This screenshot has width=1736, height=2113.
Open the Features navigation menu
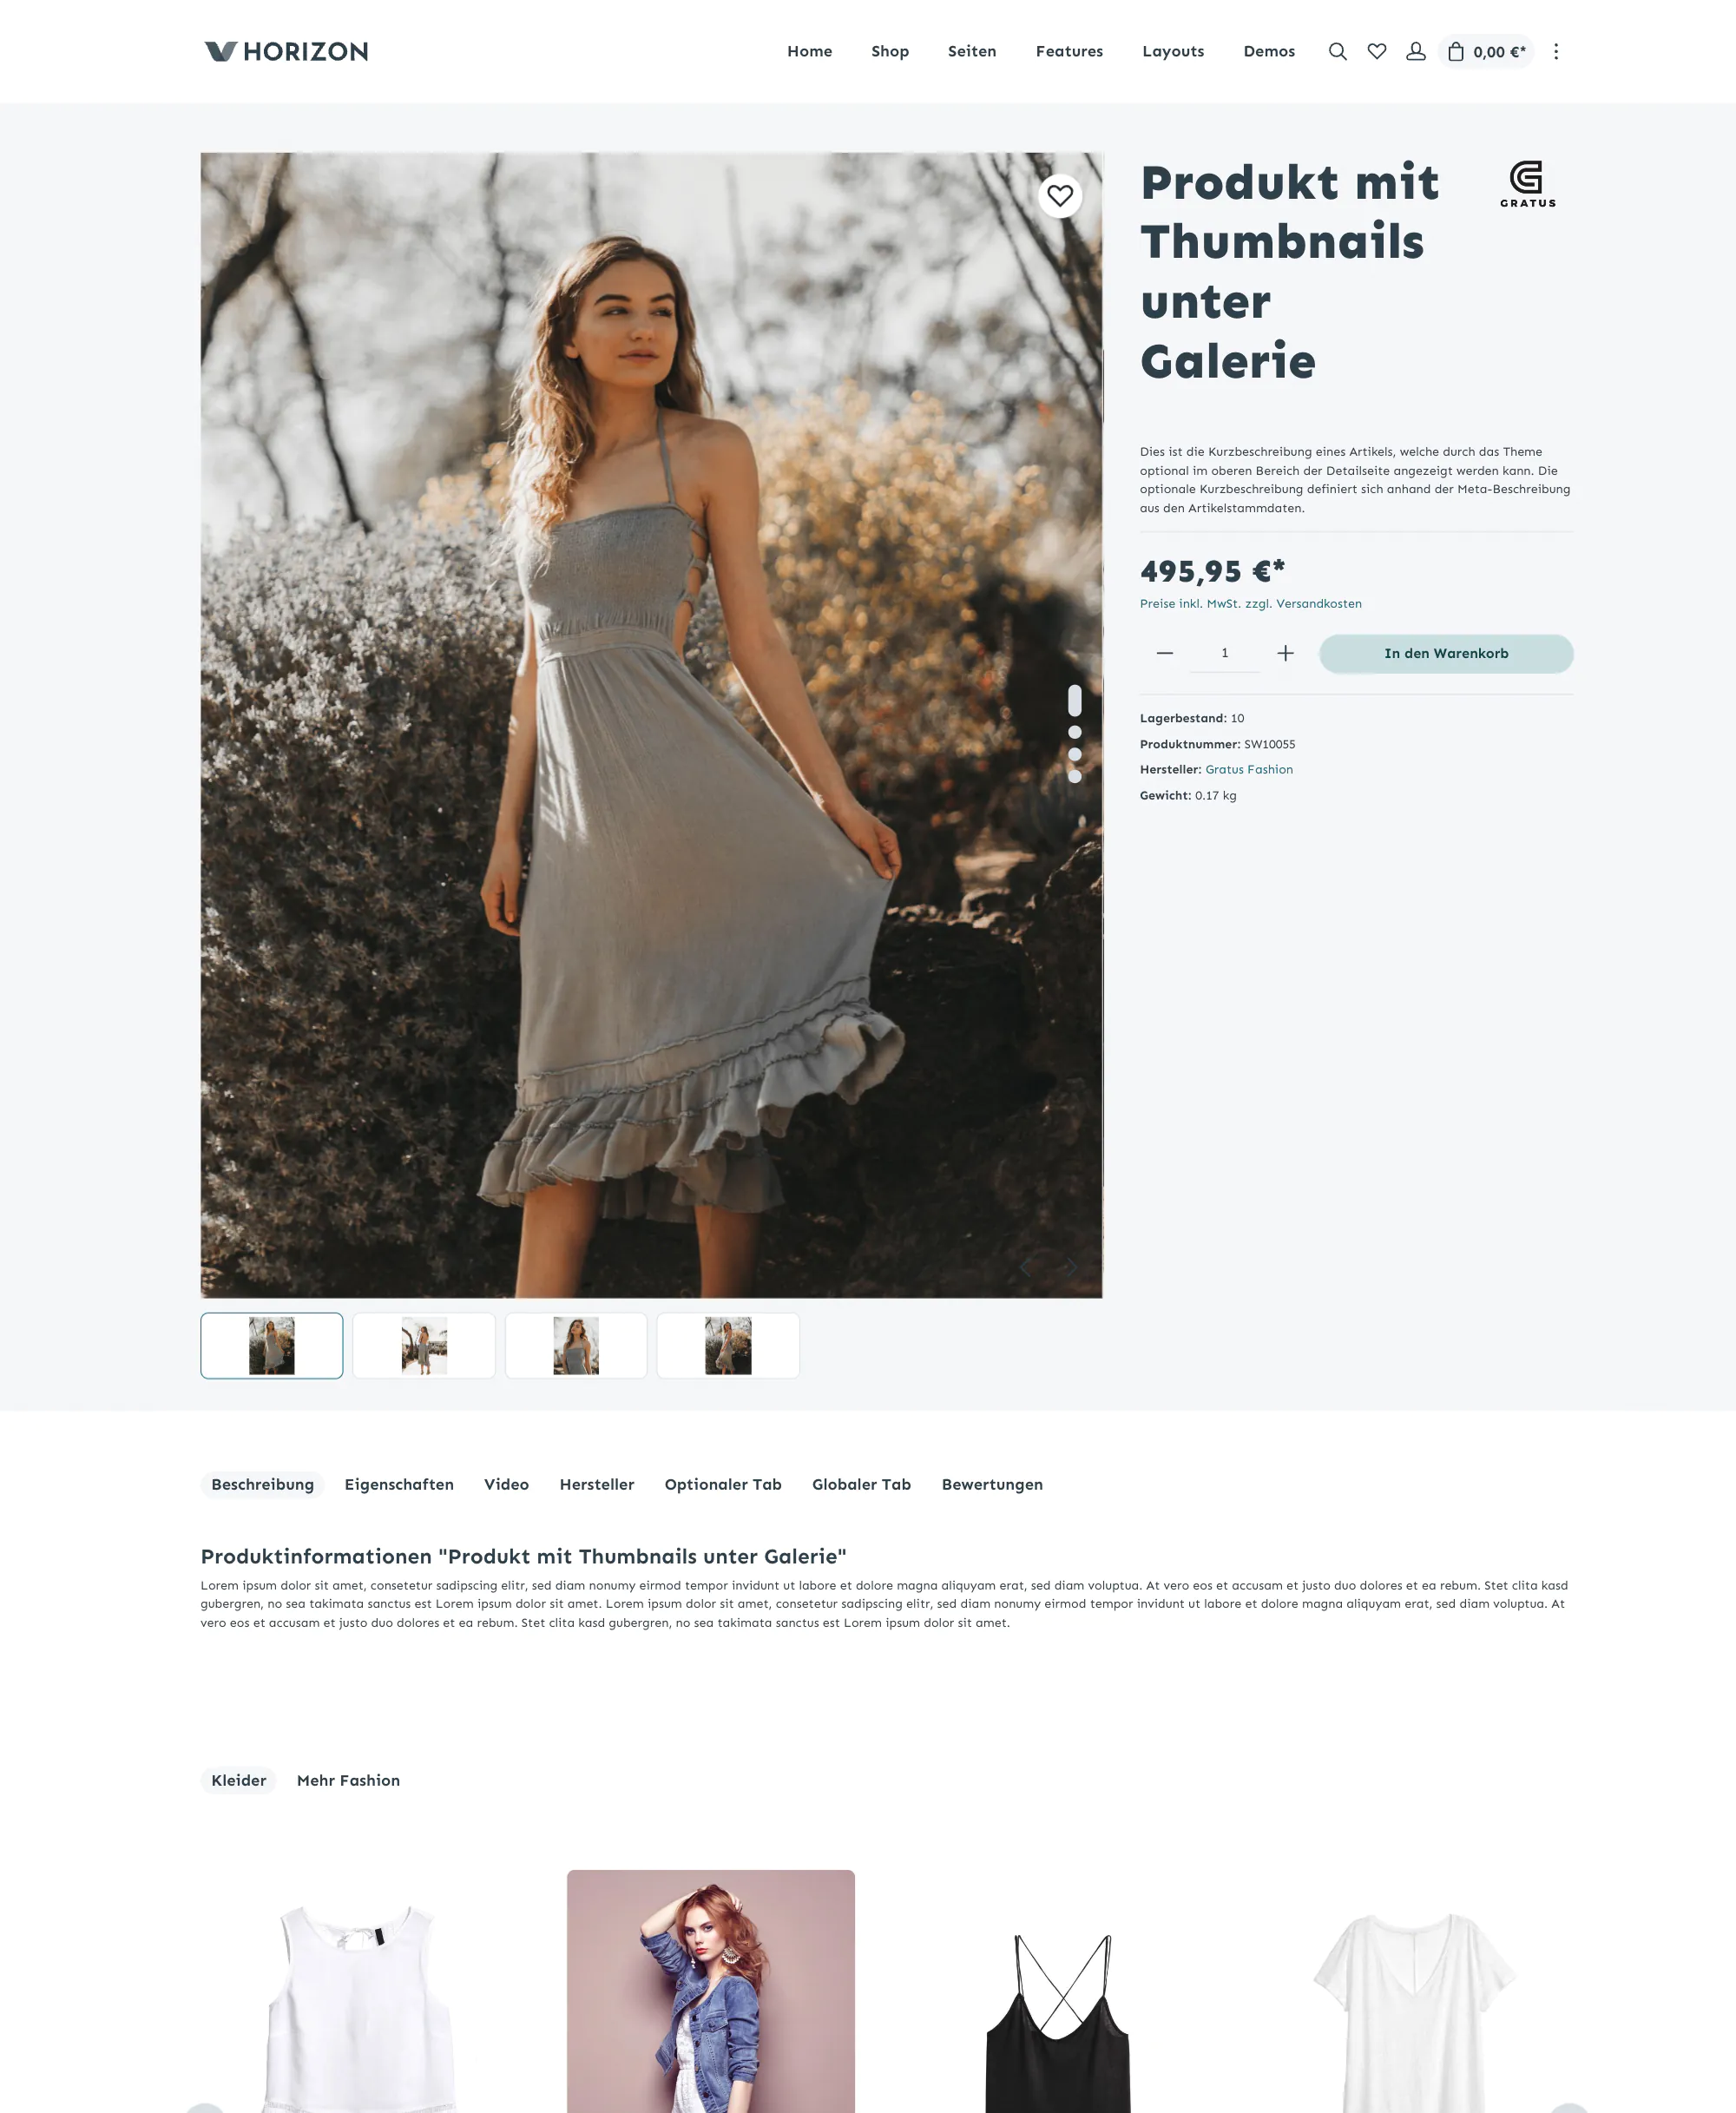1069,51
